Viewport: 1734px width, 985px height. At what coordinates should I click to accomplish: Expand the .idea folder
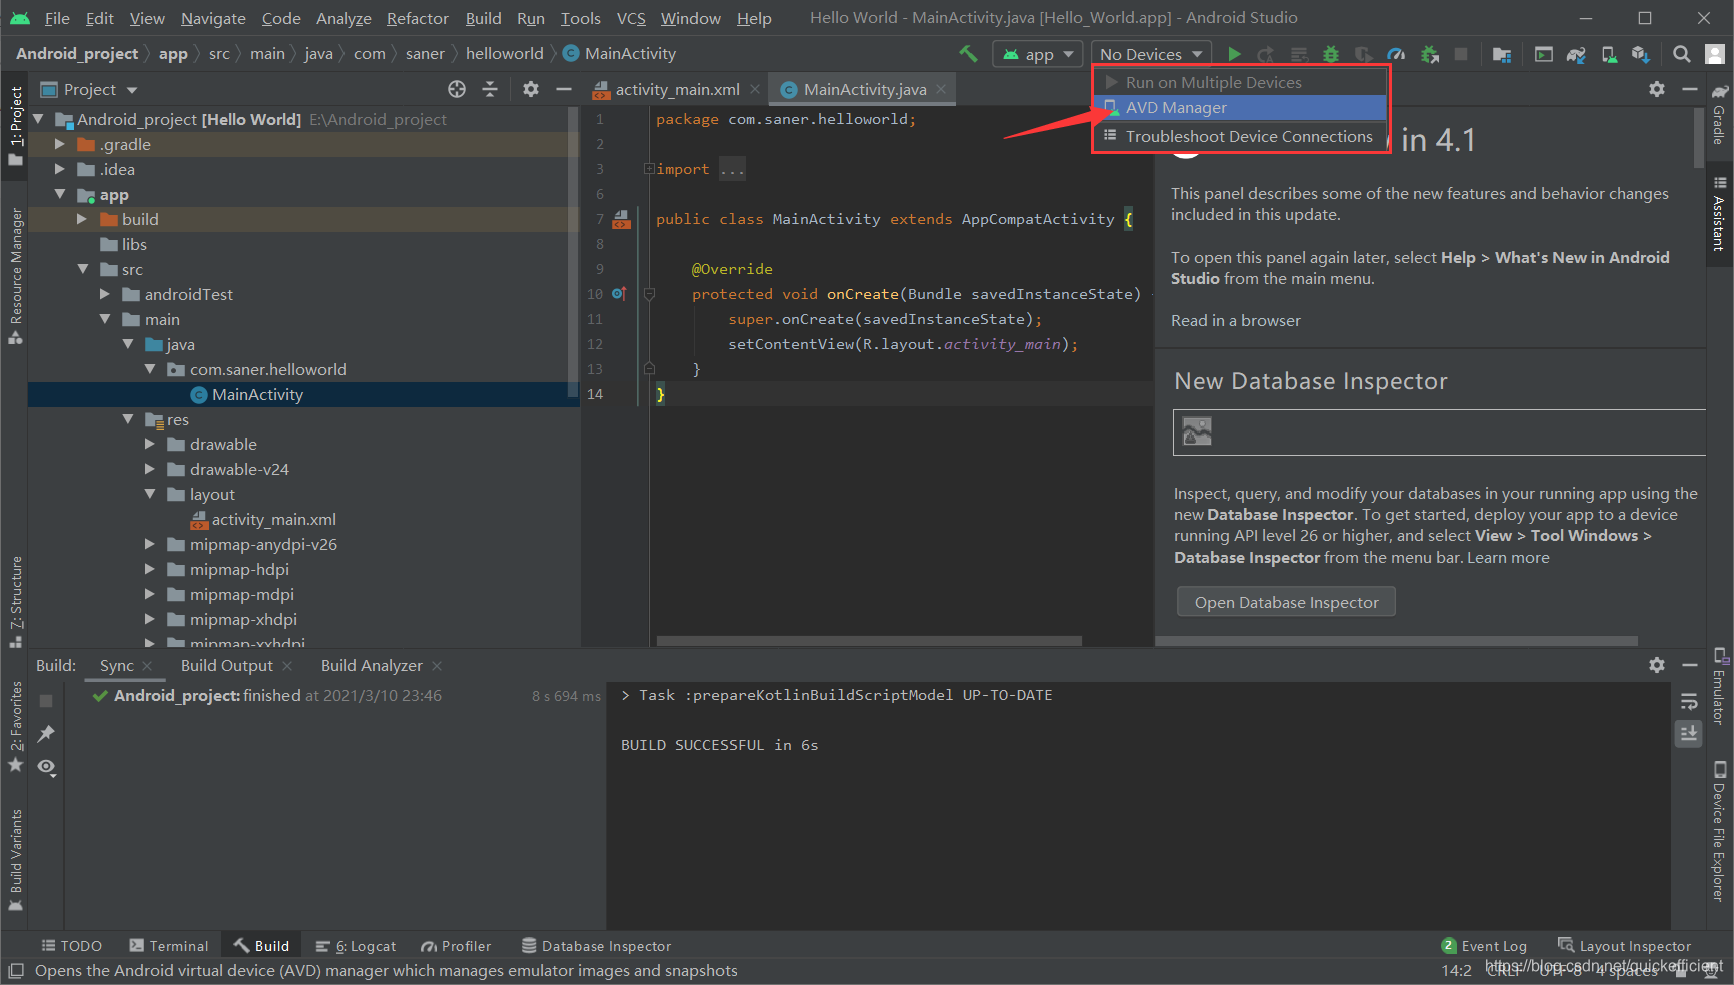pyautogui.click(x=60, y=169)
